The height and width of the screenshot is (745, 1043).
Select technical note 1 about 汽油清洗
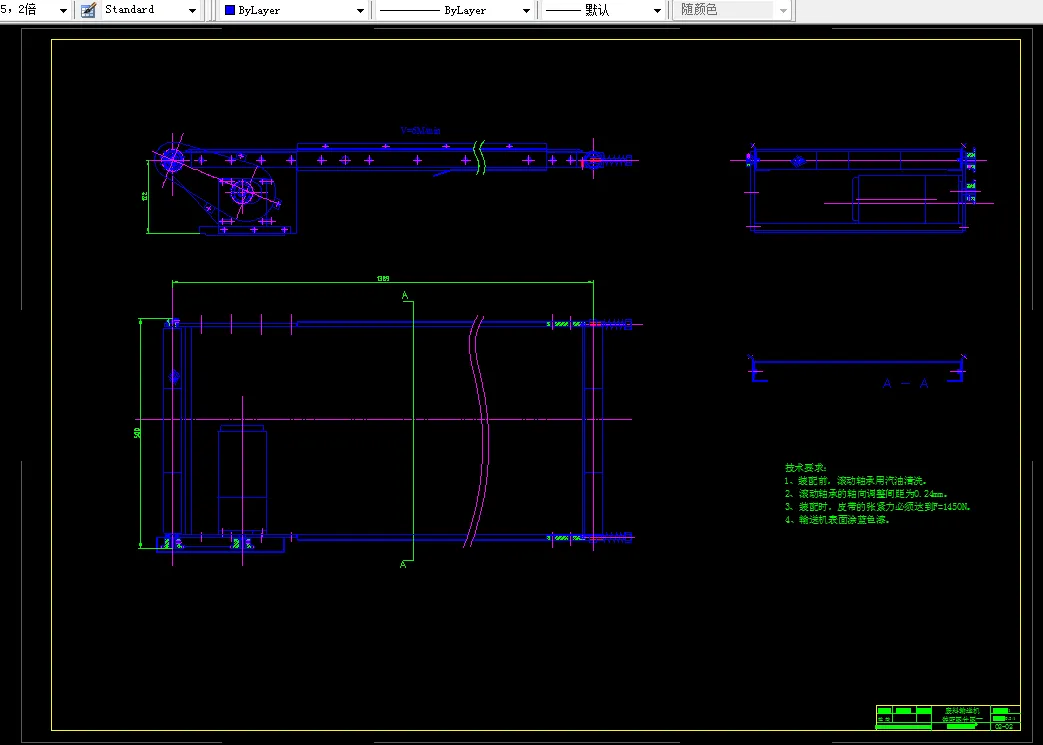pyautogui.click(x=855, y=481)
